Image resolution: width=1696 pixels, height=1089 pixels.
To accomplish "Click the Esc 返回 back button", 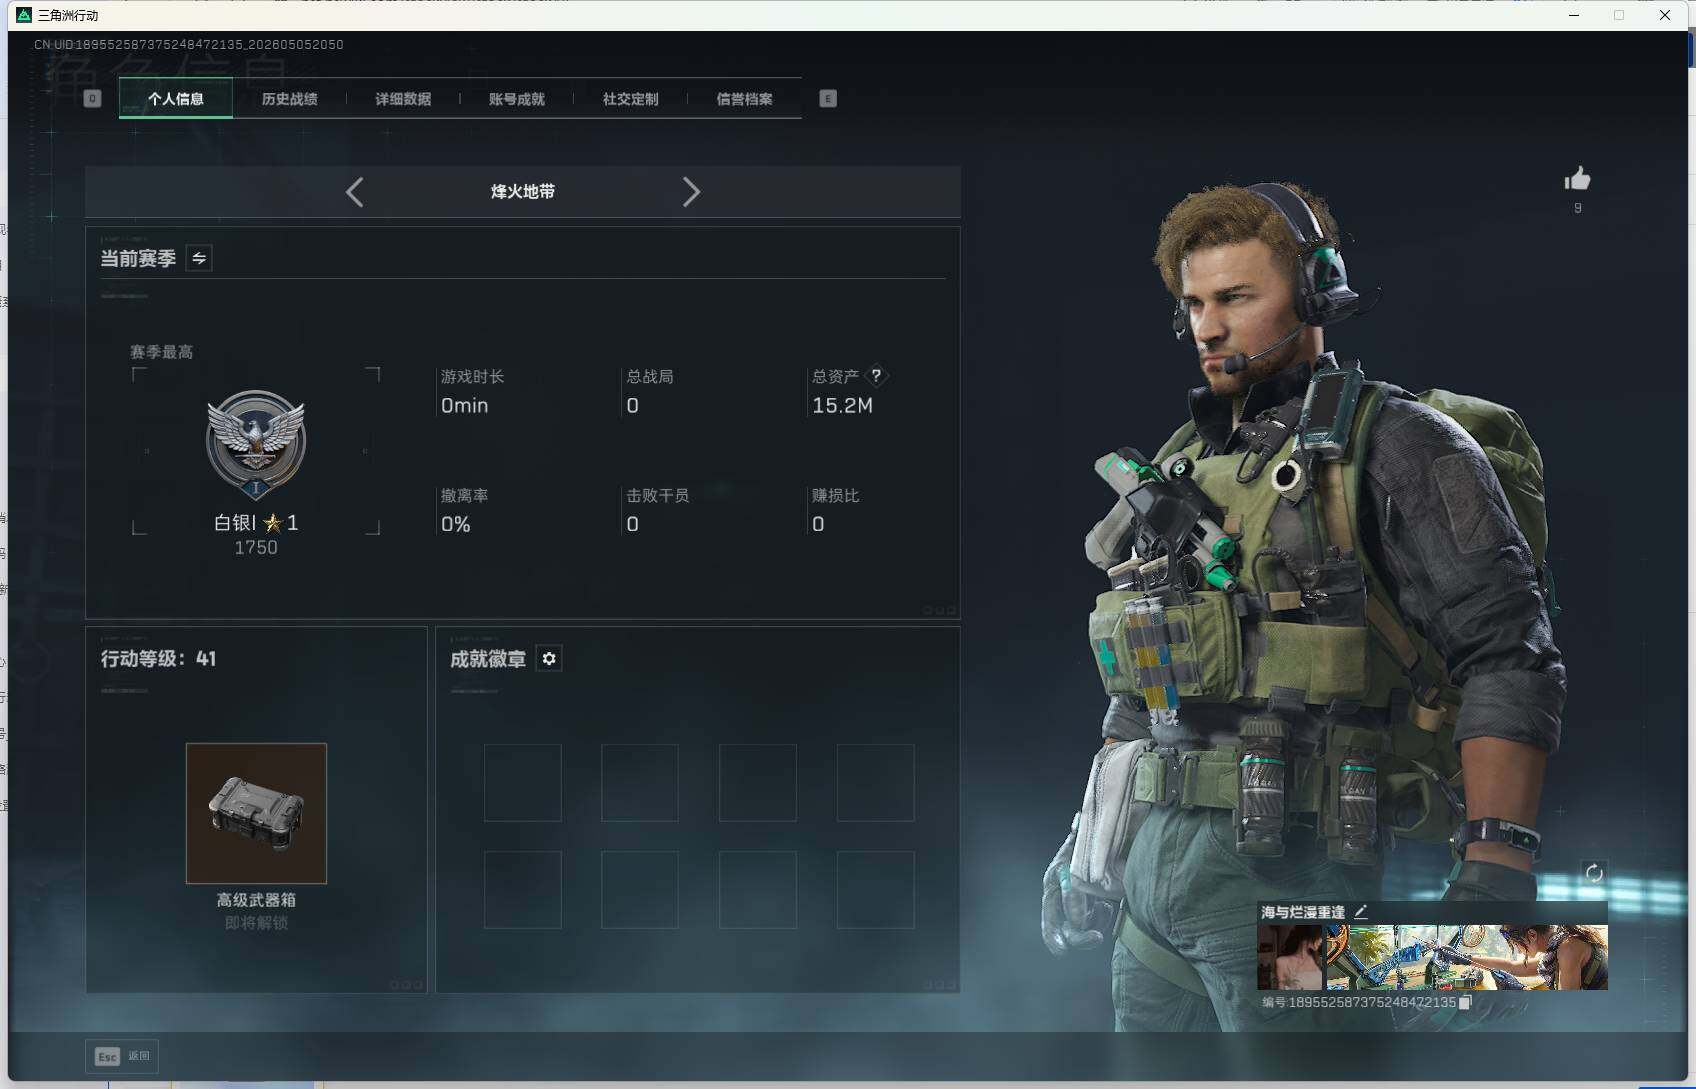I will pyautogui.click(x=122, y=1056).
